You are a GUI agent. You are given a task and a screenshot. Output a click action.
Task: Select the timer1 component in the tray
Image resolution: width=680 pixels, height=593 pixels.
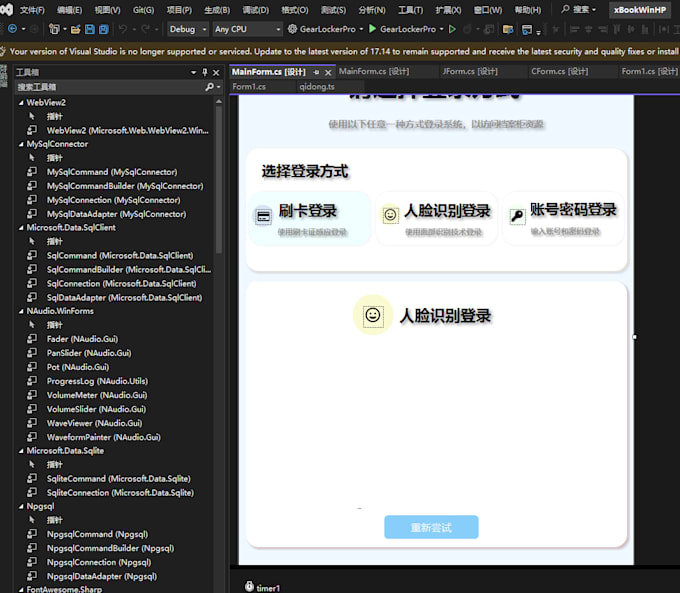tap(263, 587)
